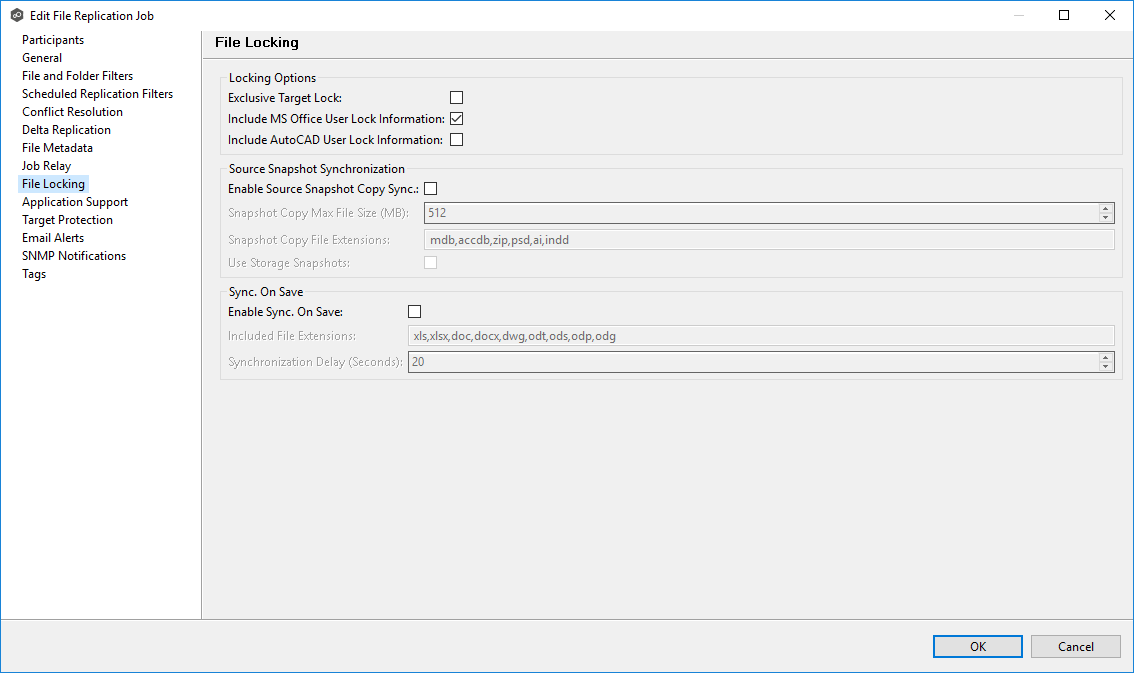Tick Include AutoCAD User Lock Information checkbox
Screen dimensions: 1134x673
coord(456,140)
